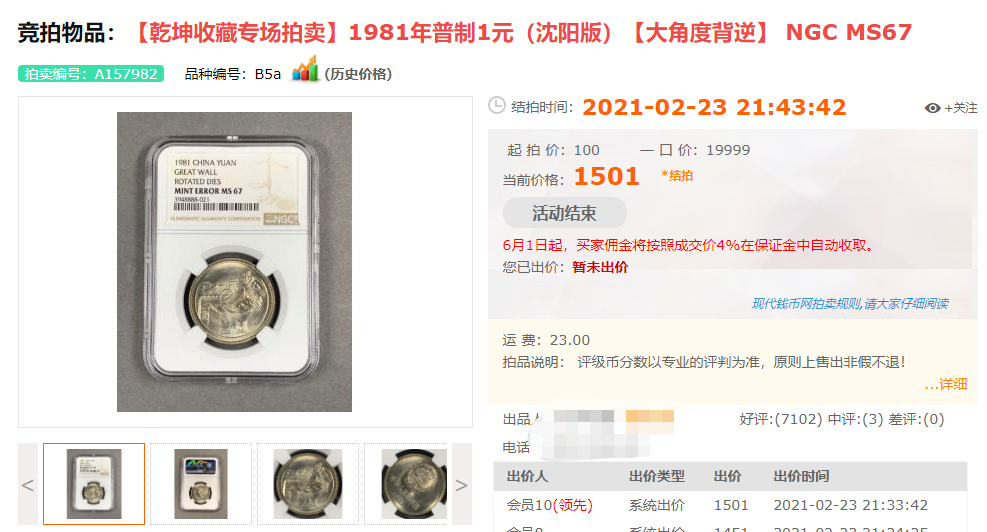Show previous thumbnails with left arrow
The width and height of the screenshot is (987, 532).
click(x=28, y=484)
